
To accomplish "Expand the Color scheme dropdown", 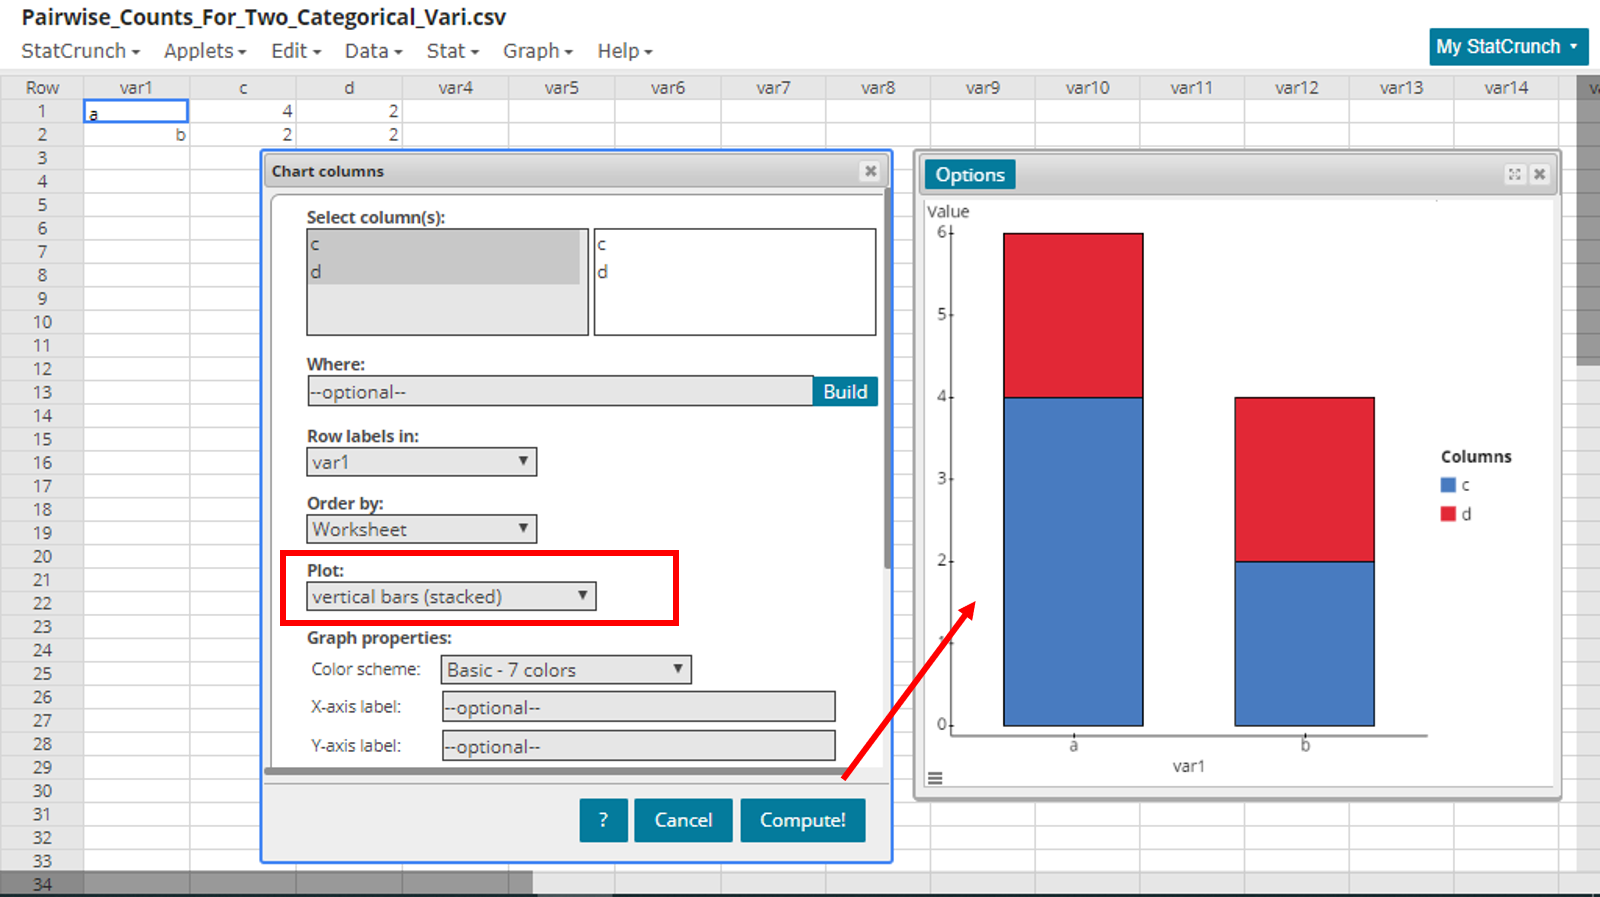I will click(565, 670).
